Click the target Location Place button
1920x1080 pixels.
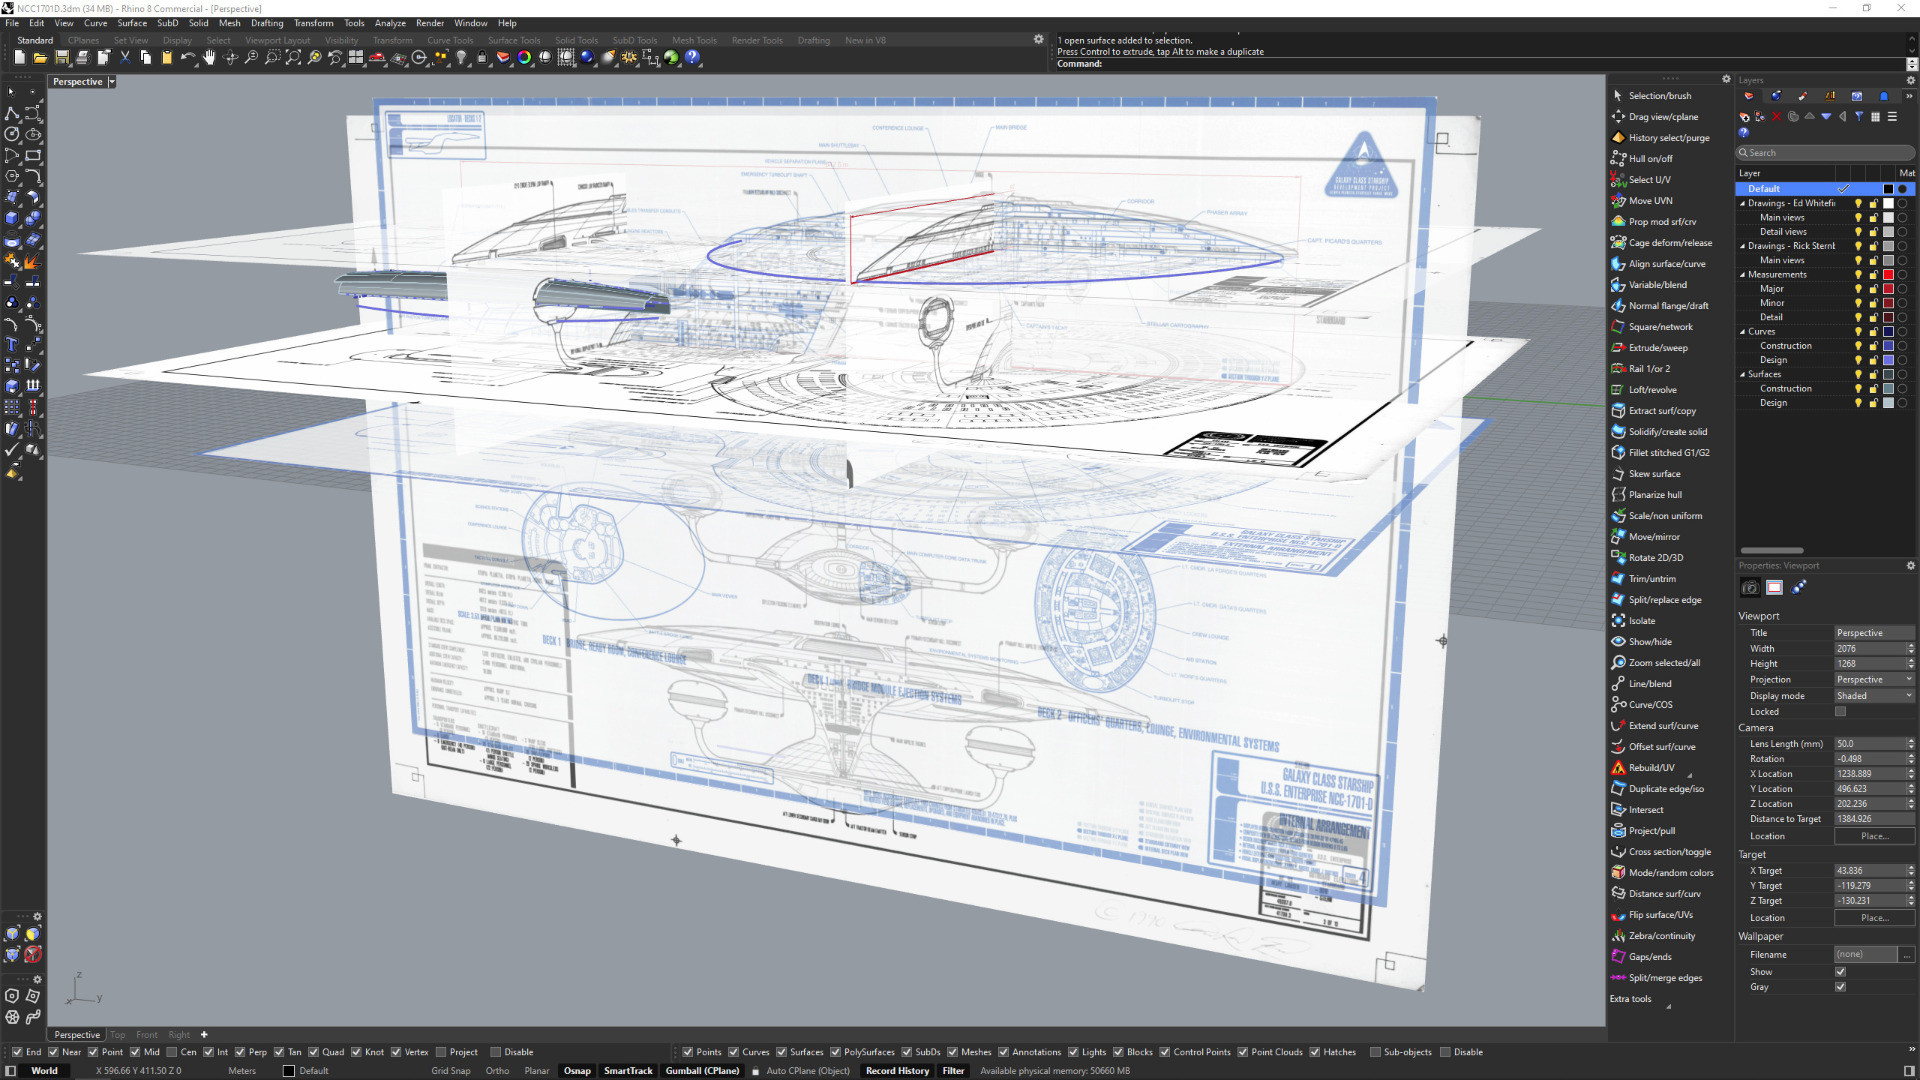pos(1874,918)
